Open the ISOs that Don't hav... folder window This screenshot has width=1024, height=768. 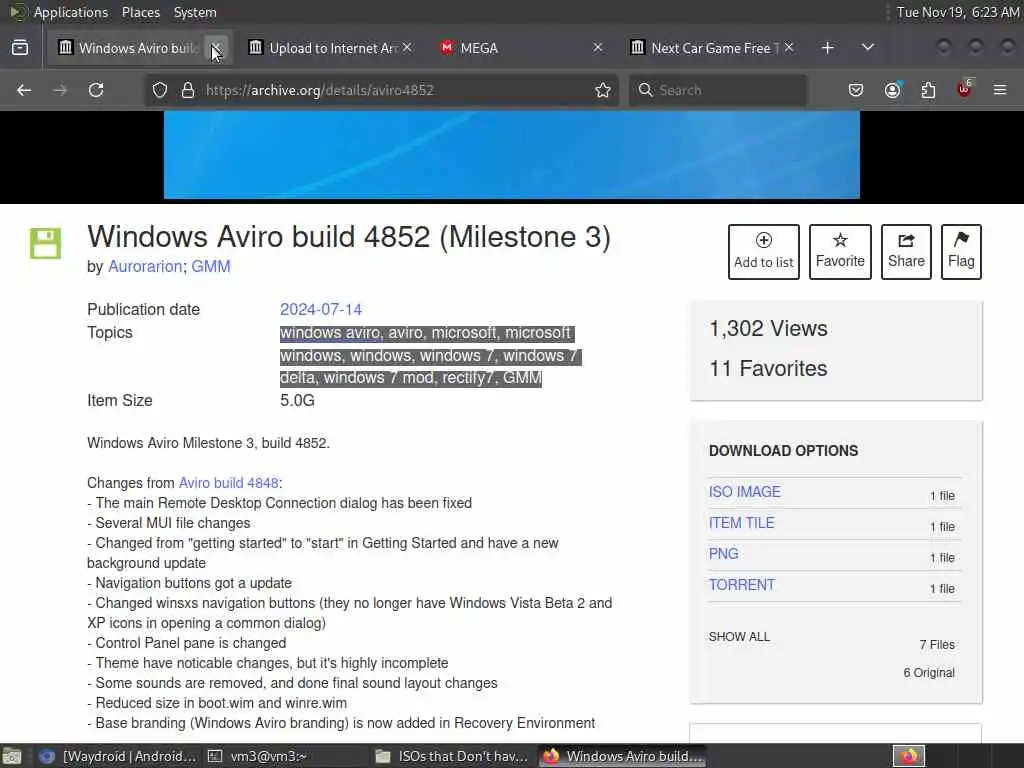point(453,756)
